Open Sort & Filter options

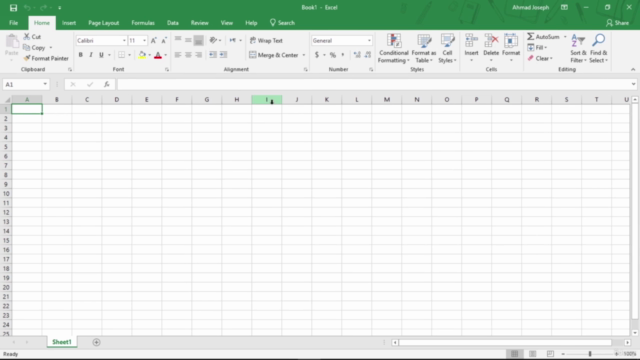[578, 48]
